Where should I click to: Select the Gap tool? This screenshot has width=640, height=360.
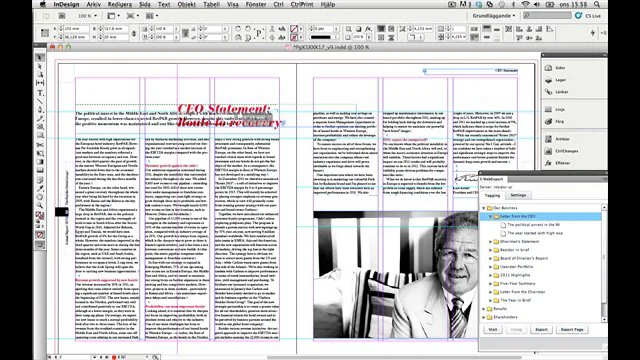pos(40,83)
